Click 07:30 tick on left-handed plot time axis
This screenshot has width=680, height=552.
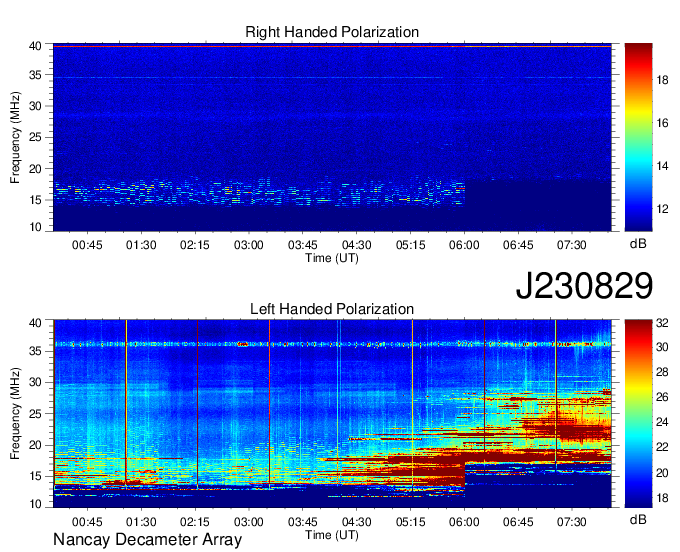tap(572, 522)
